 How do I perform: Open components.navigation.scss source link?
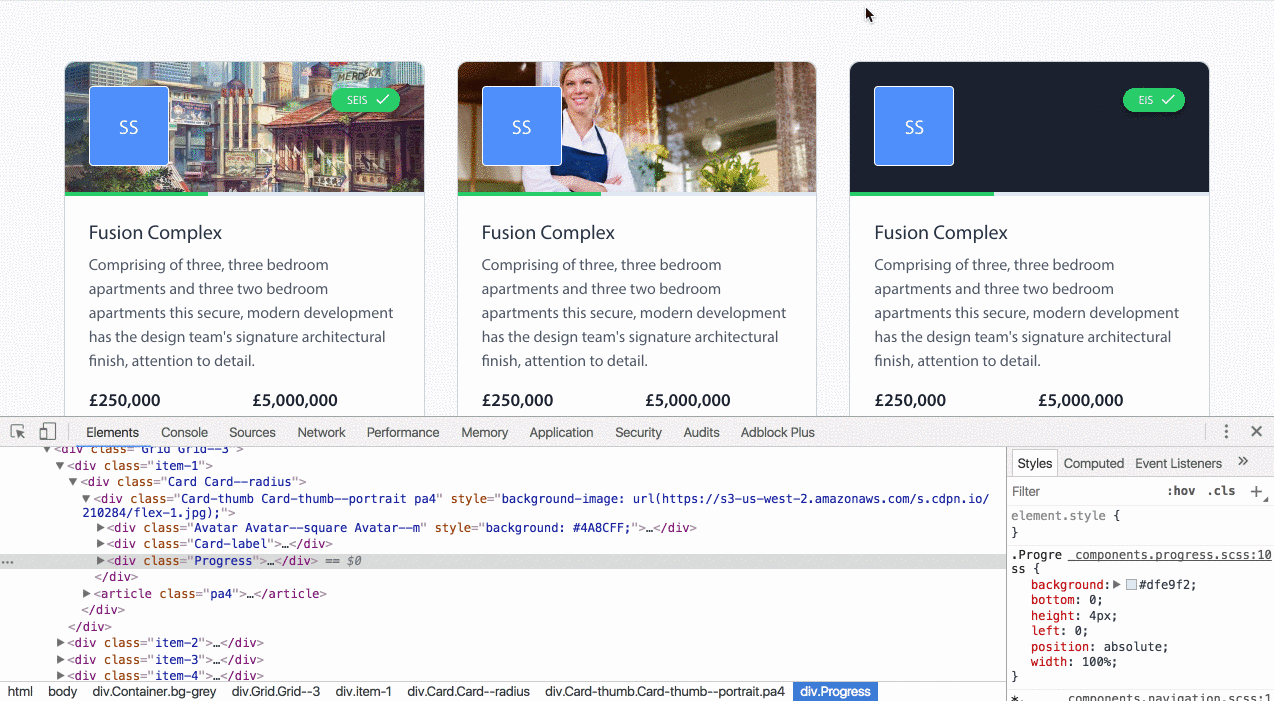[1171, 699]
